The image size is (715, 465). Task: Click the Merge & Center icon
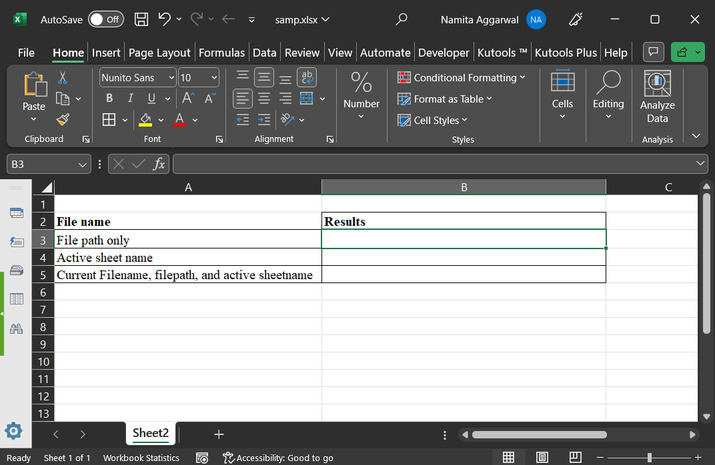307,98
